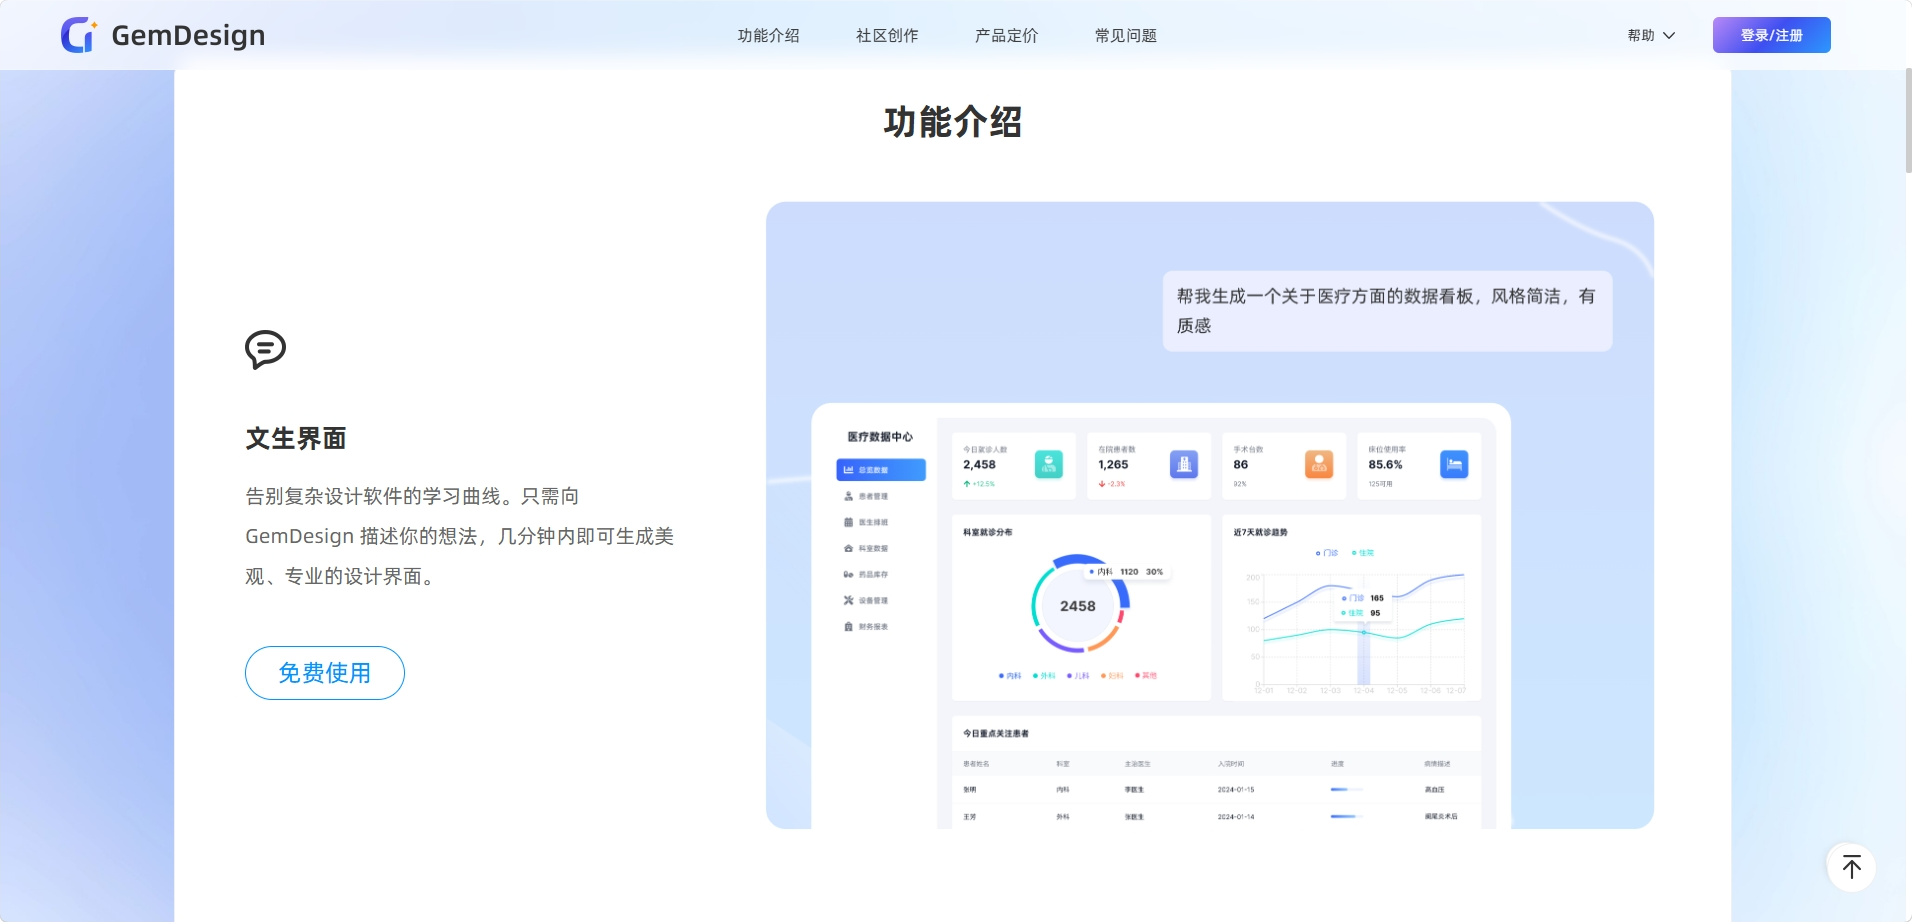Click the 2024-01-15 date cell in the table
This screenshot has width=1912, height=922.
coord(1236,790)
